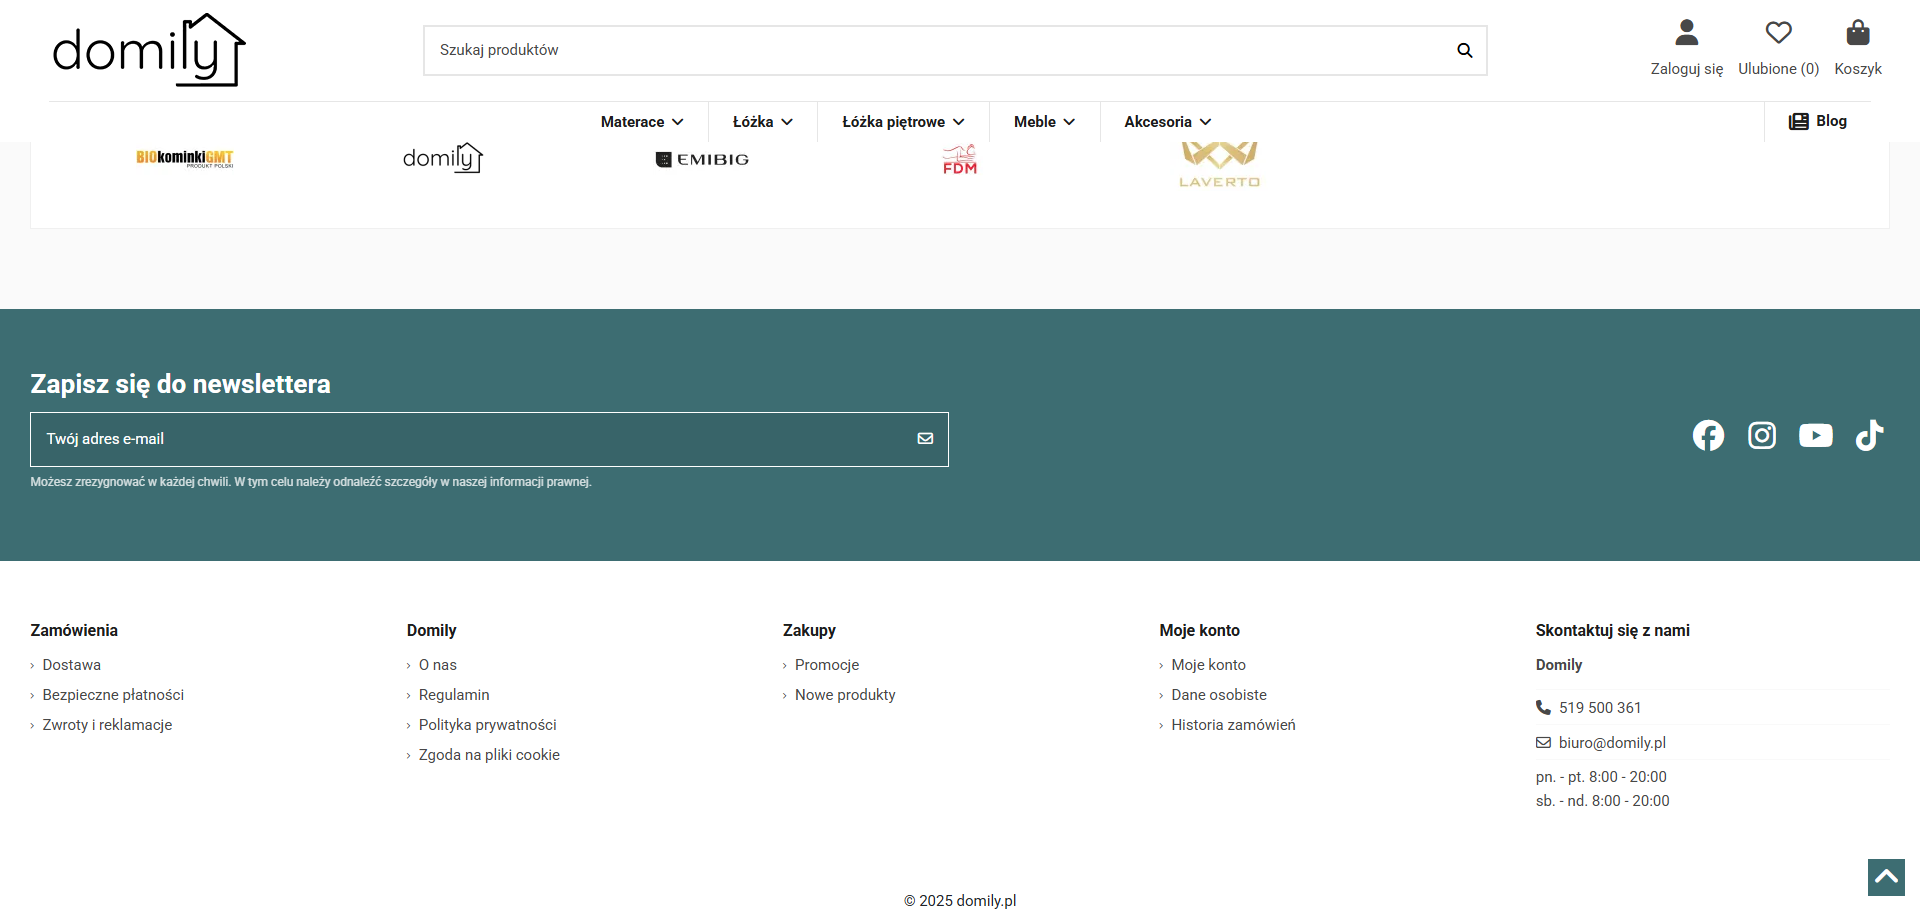Expand the Meble dropdown menu
This screenshot has height=911, width=1920.
pos(1044,122)
